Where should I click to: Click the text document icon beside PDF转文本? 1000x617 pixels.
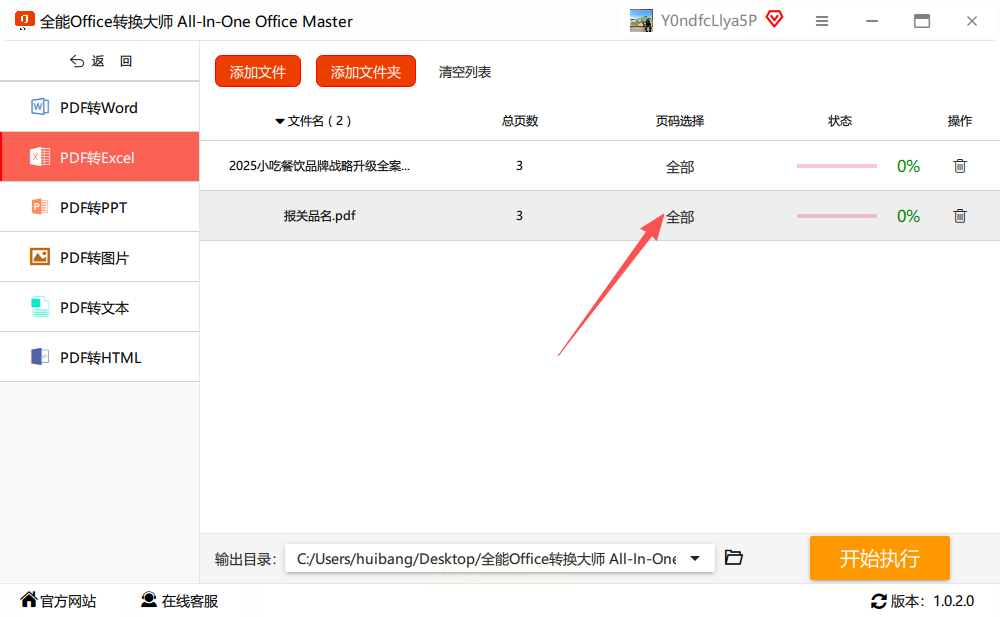click(x=40, y=307)
